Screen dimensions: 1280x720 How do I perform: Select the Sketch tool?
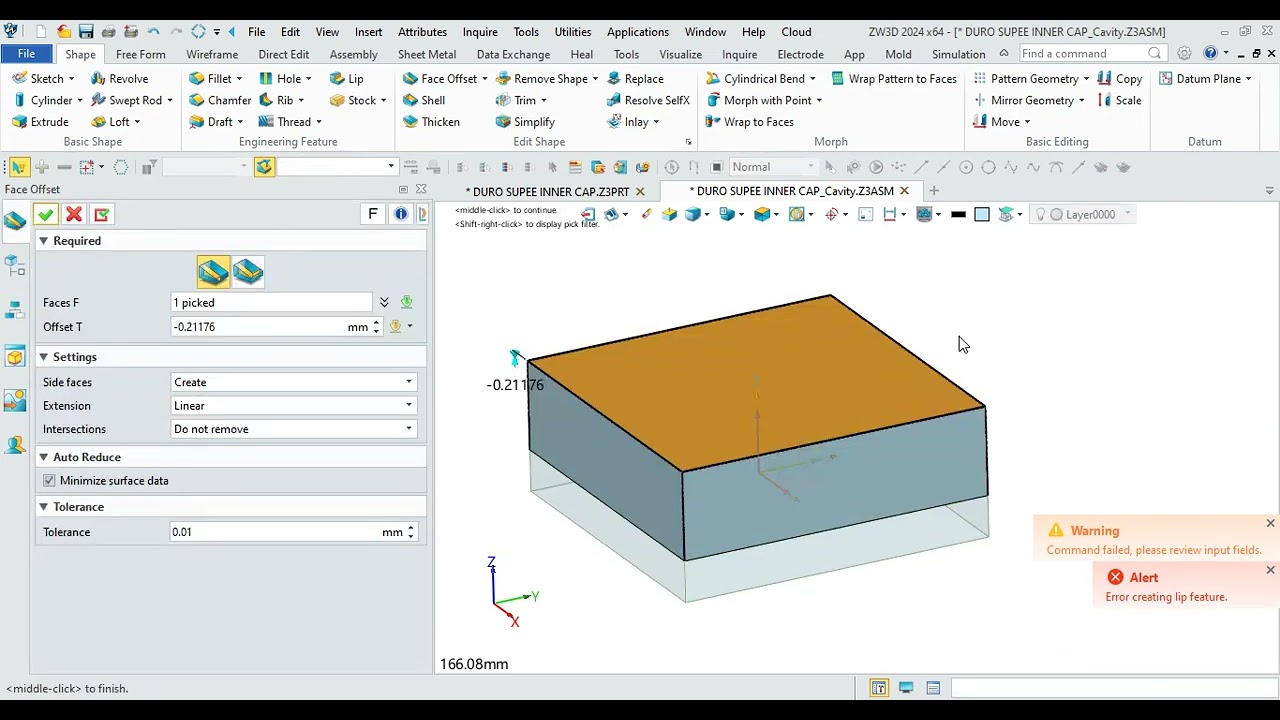[38, 78]
